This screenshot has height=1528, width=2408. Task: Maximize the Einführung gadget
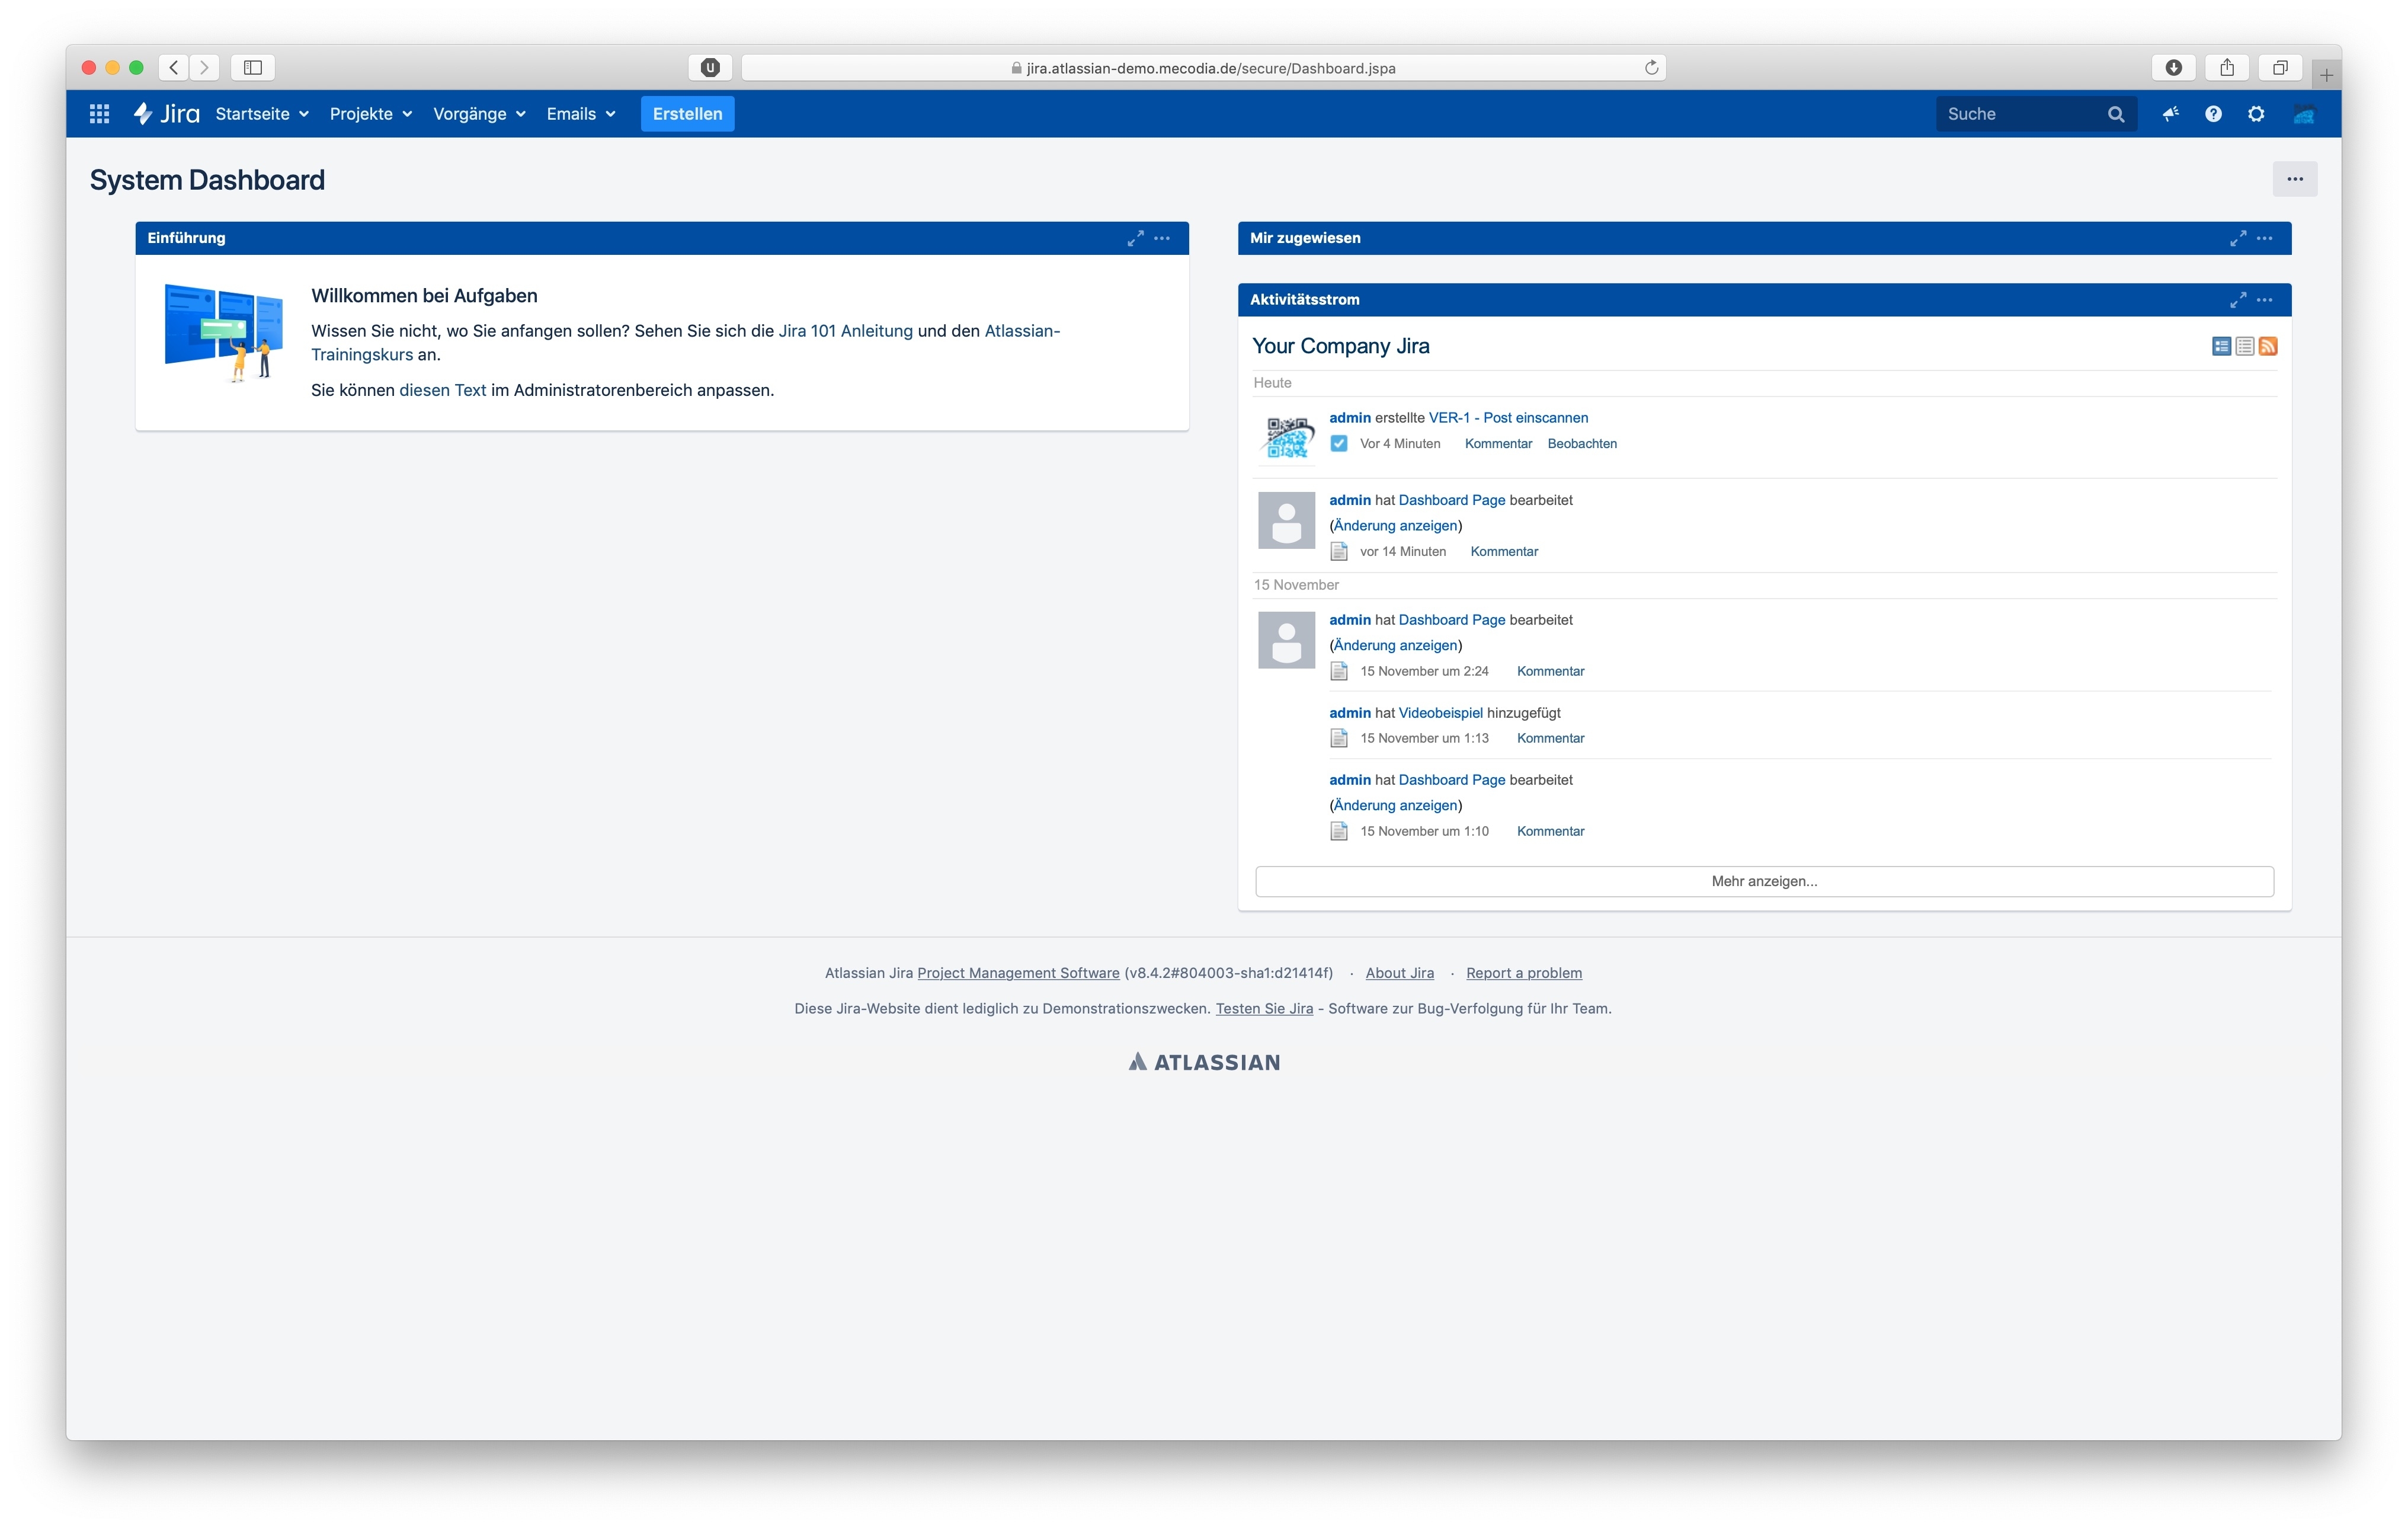tap(1135, 238)
